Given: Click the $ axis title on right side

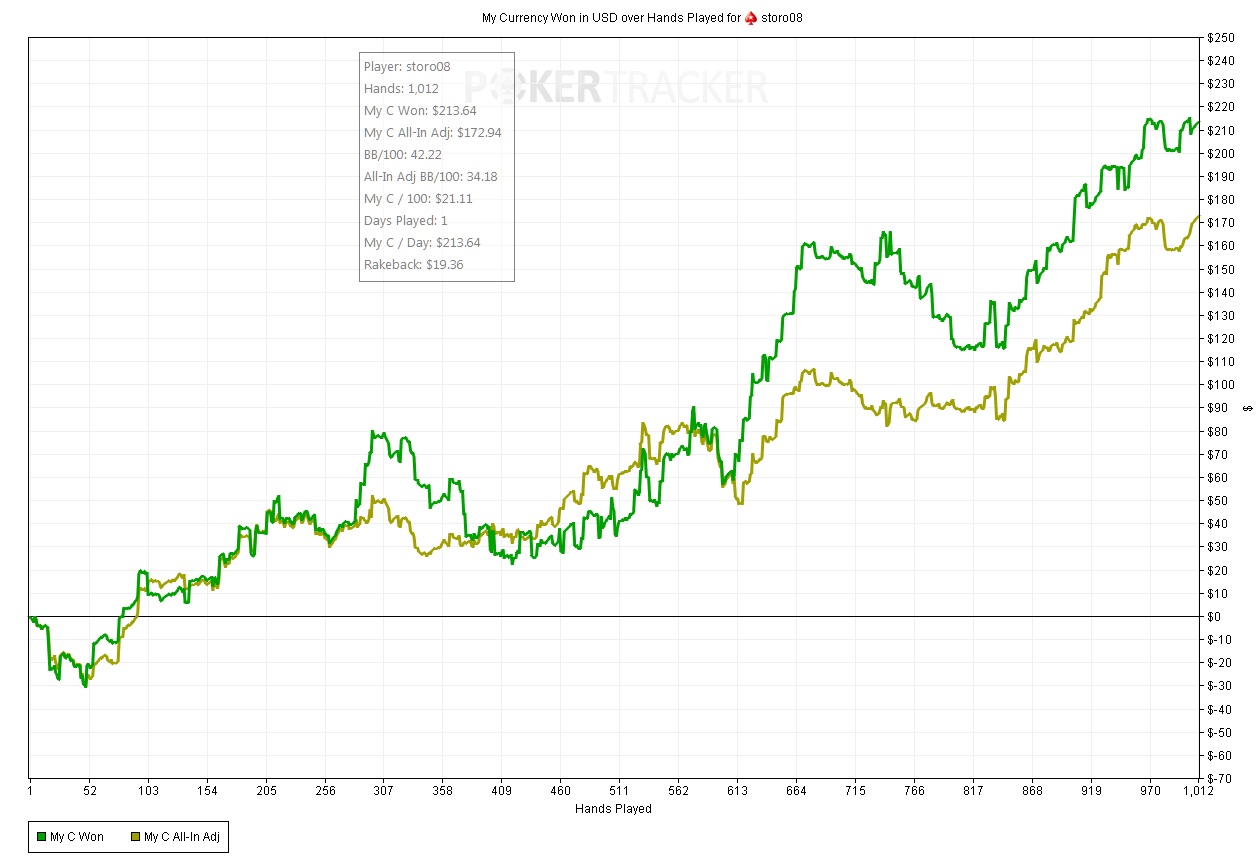Looking at the screenshot, I should click(1247, 407).
